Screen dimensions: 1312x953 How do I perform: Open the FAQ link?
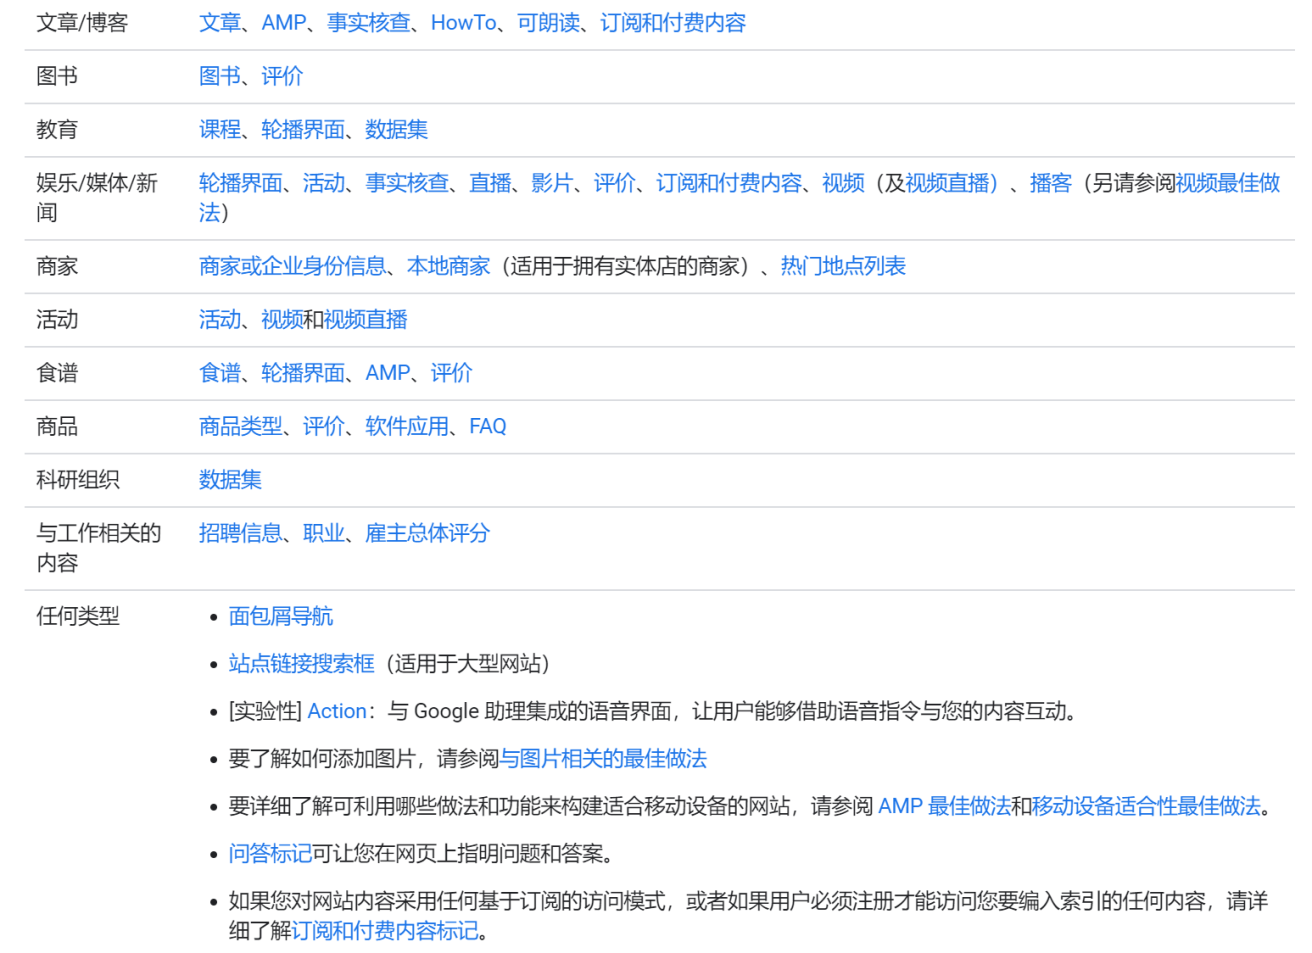(488, 426)
